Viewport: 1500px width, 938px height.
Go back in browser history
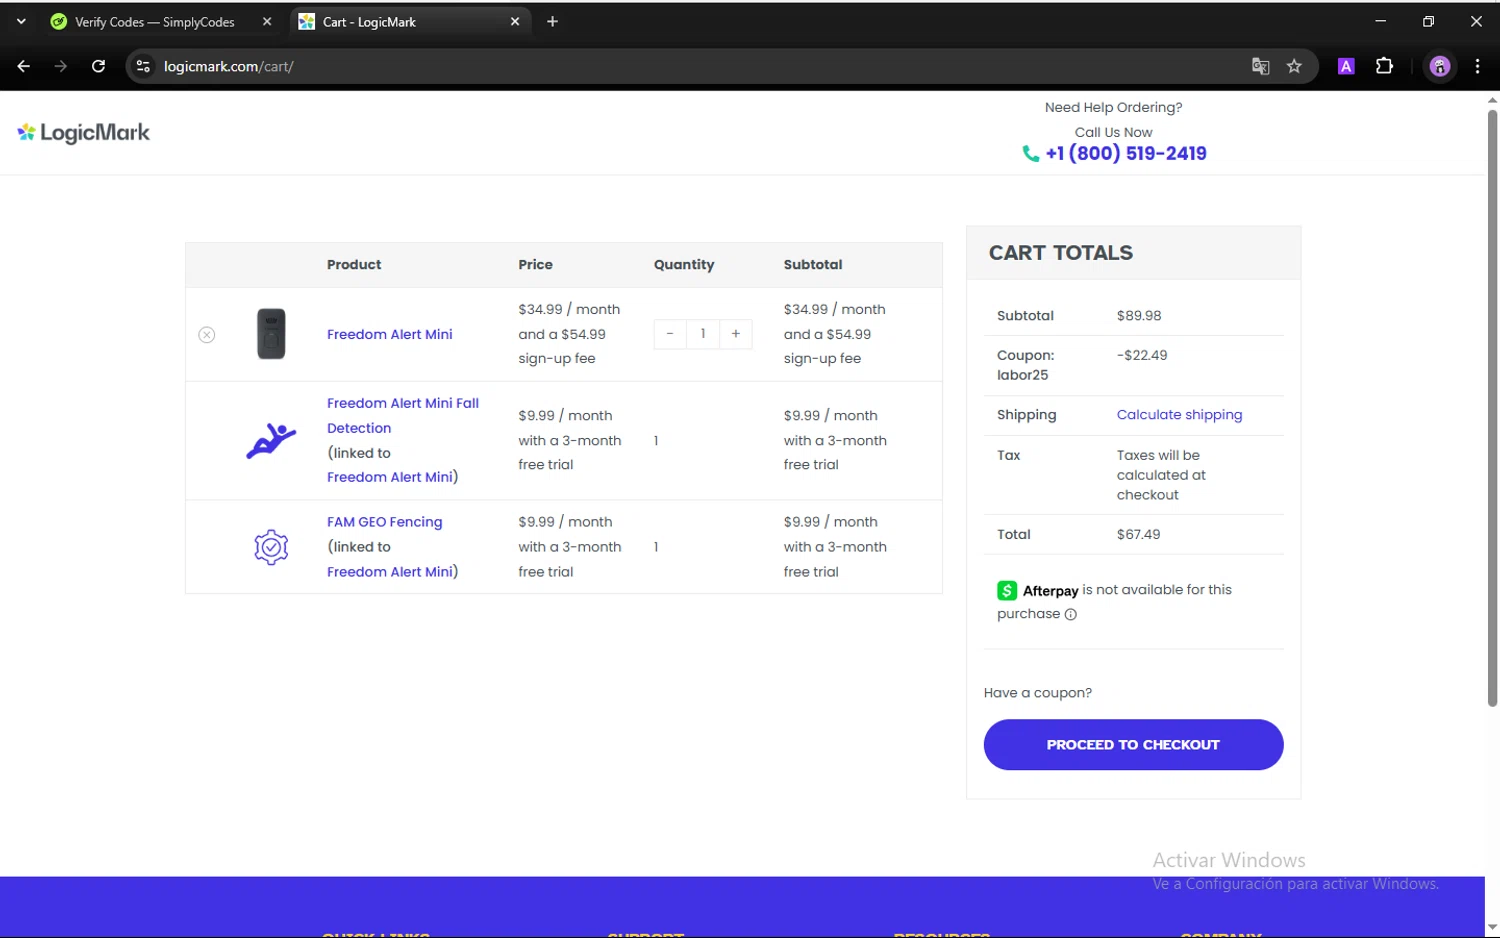(24, 66)
